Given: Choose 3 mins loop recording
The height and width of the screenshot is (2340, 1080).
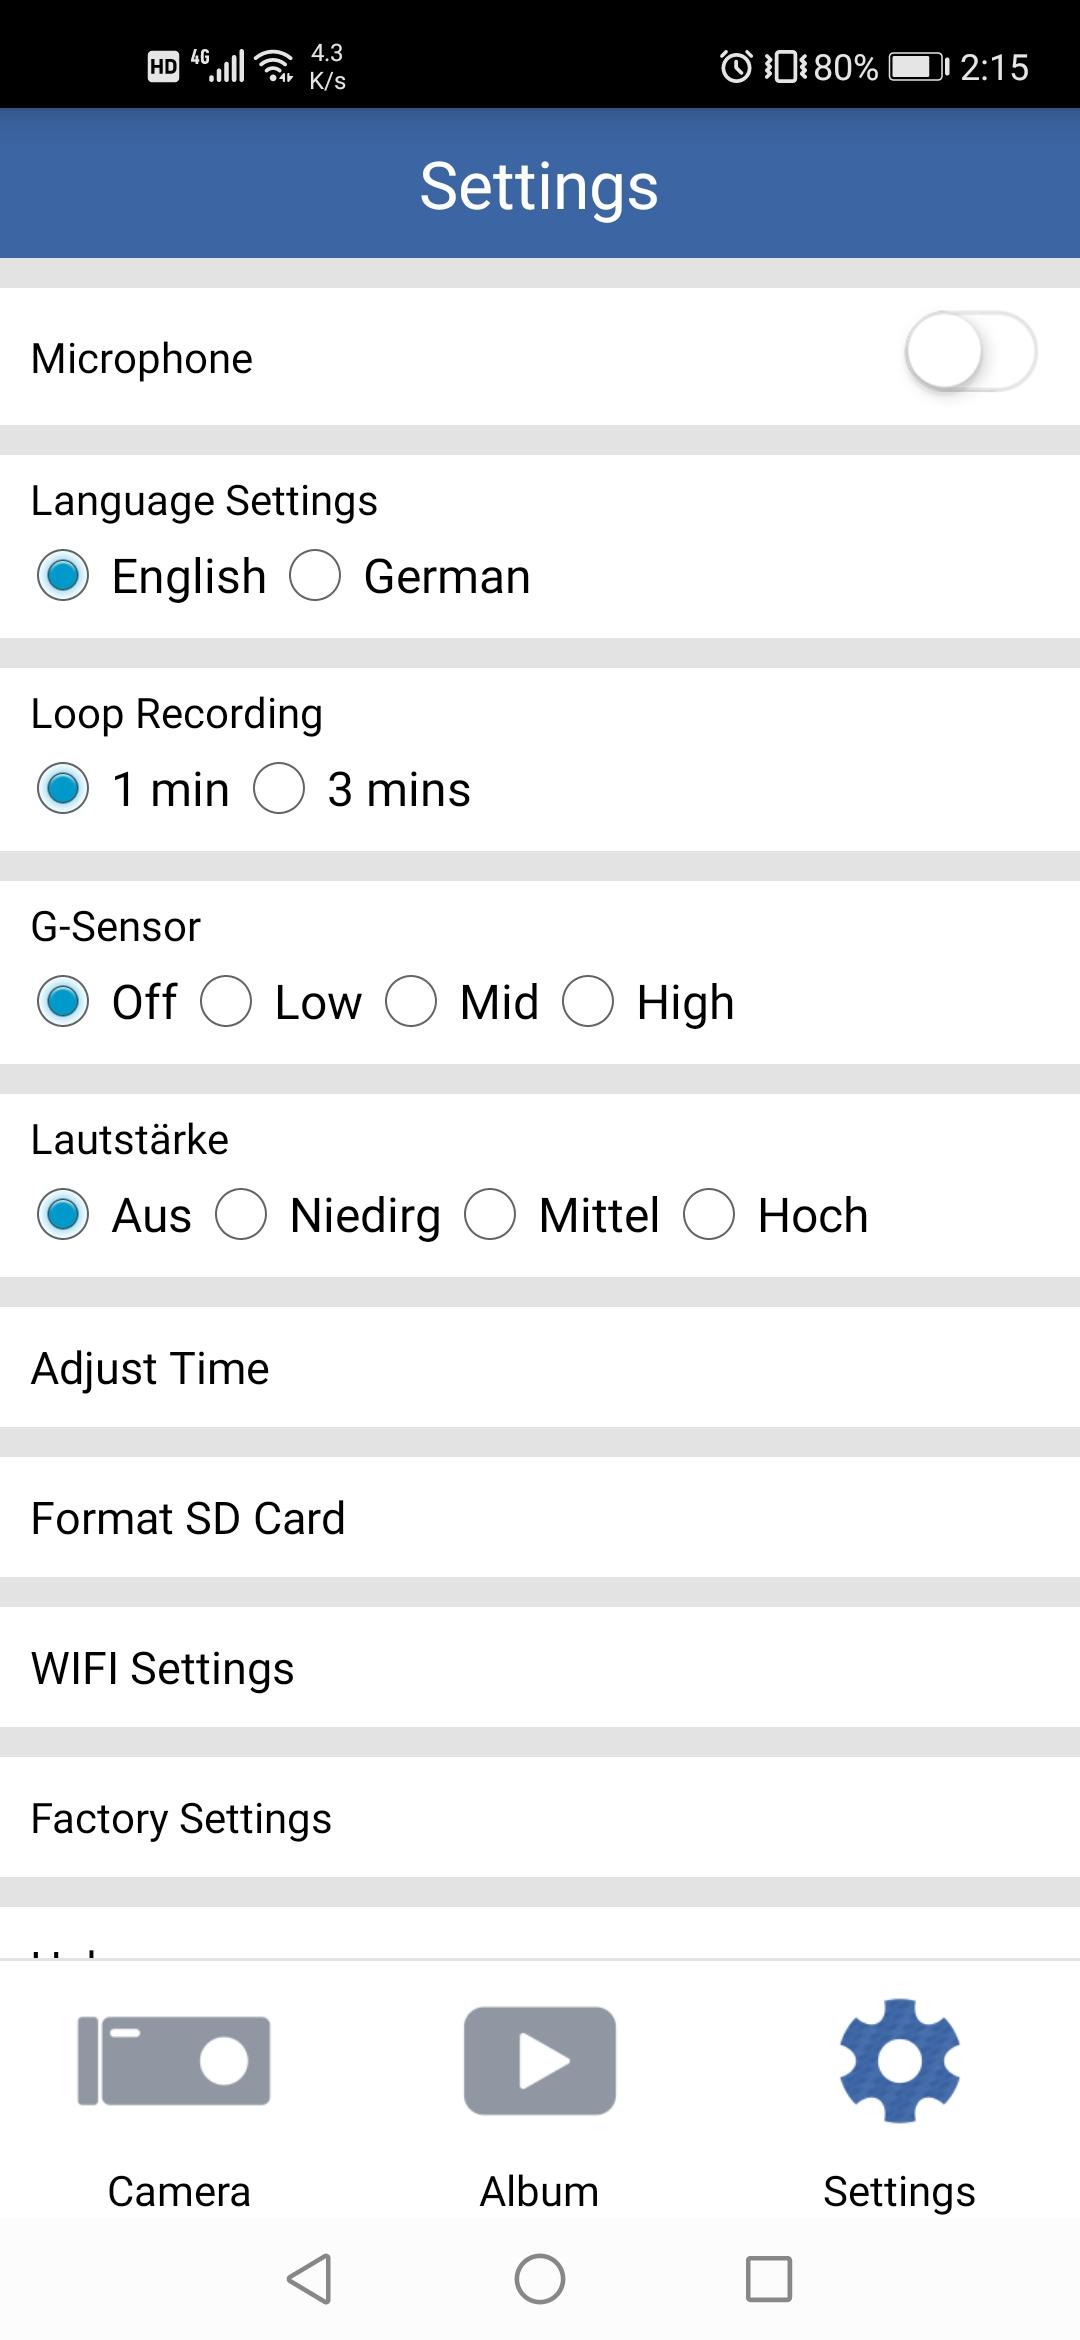Looking at the screenshot, I should click(279, 789).
